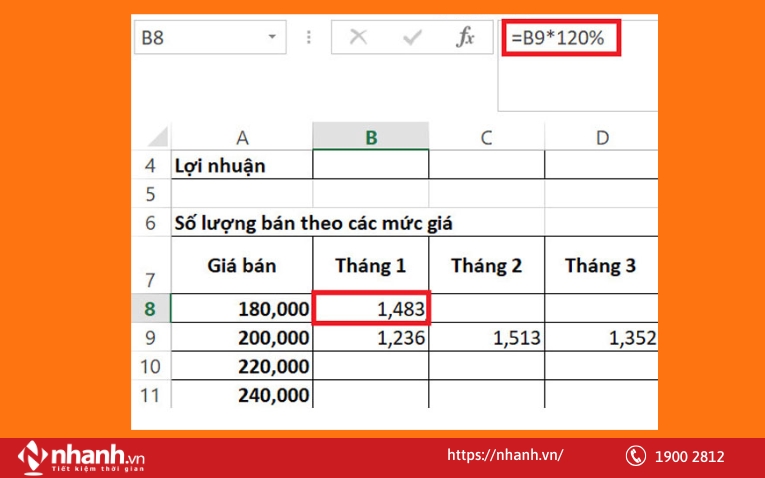
Task: Click empty cell B4 next to Lợi nhuận
Action: tap(371, 165)
